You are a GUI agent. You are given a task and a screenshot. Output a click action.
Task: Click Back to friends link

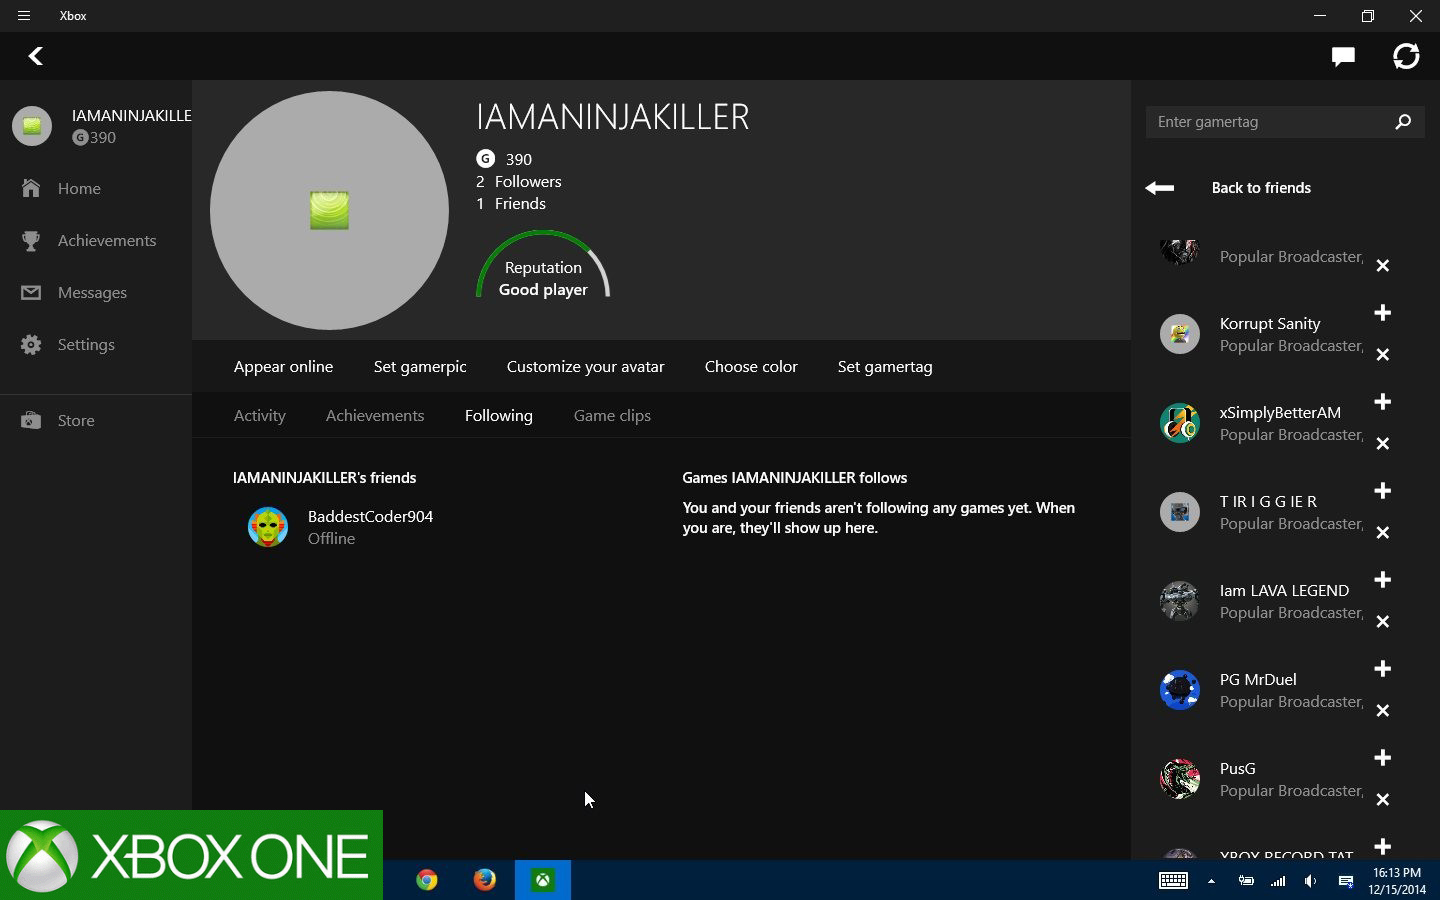1260,188
